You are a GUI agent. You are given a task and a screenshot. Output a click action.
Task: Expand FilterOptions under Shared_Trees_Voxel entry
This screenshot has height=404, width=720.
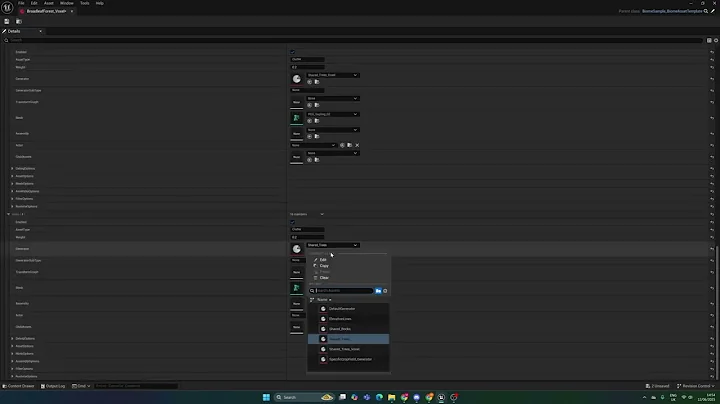pos(12,199)
